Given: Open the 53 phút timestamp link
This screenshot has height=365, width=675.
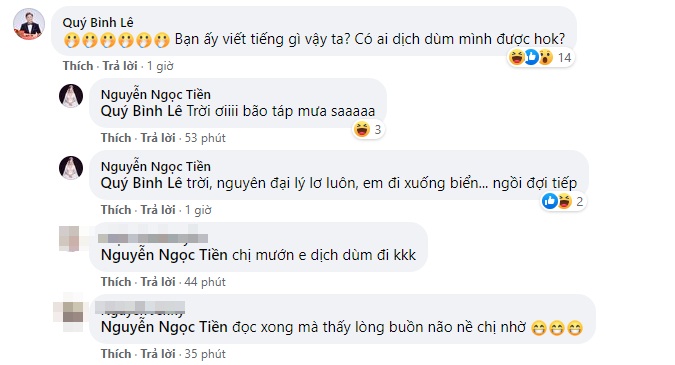Looking at the screenshot, I should pyautogui.click(x=205, y=138).
